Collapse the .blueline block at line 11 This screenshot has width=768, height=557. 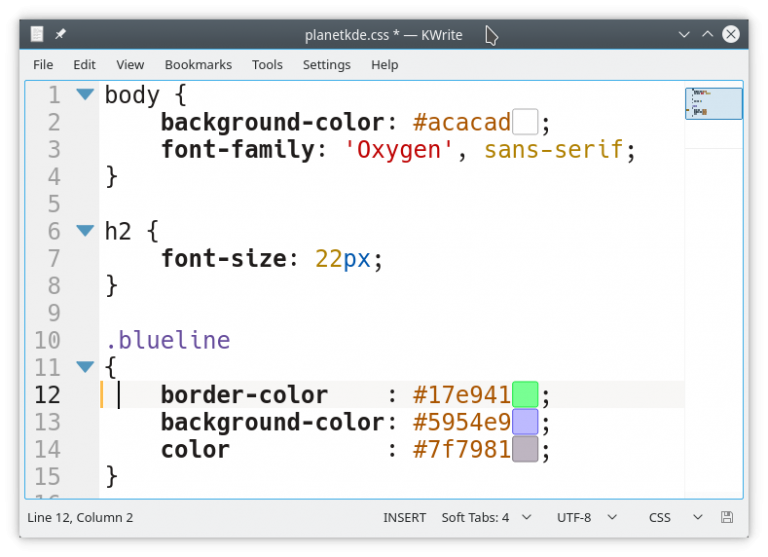85,367
